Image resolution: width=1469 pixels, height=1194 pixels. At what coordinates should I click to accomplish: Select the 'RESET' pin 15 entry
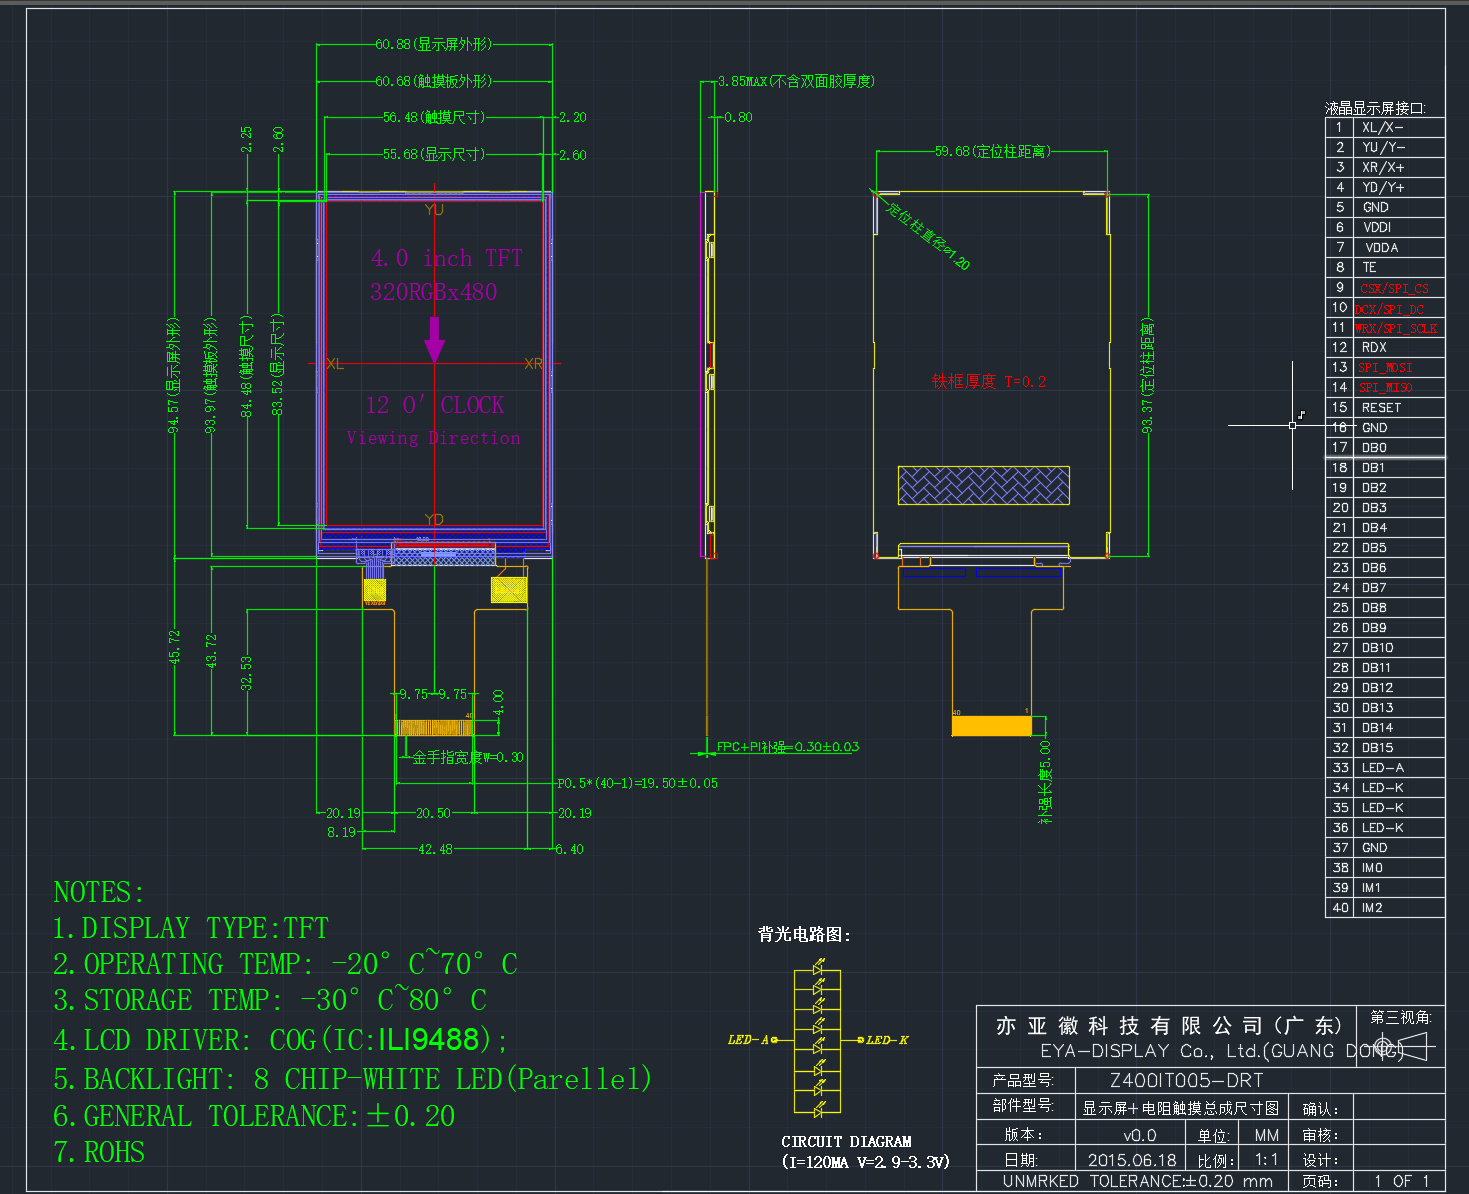(x=1381, y=407)
